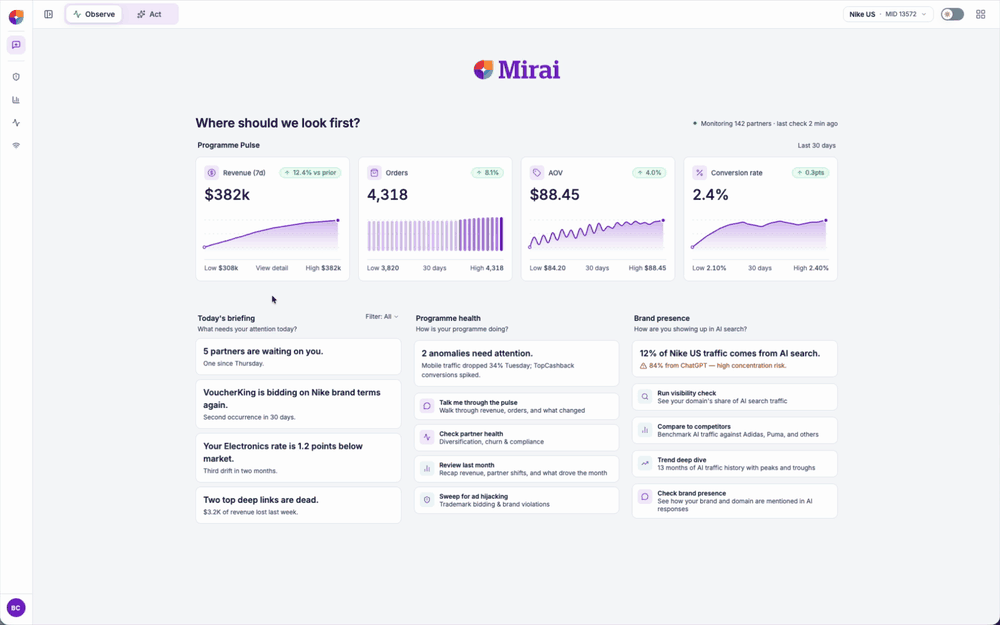Open the 5 partners are waiting on you briefing

pos(298,357)
